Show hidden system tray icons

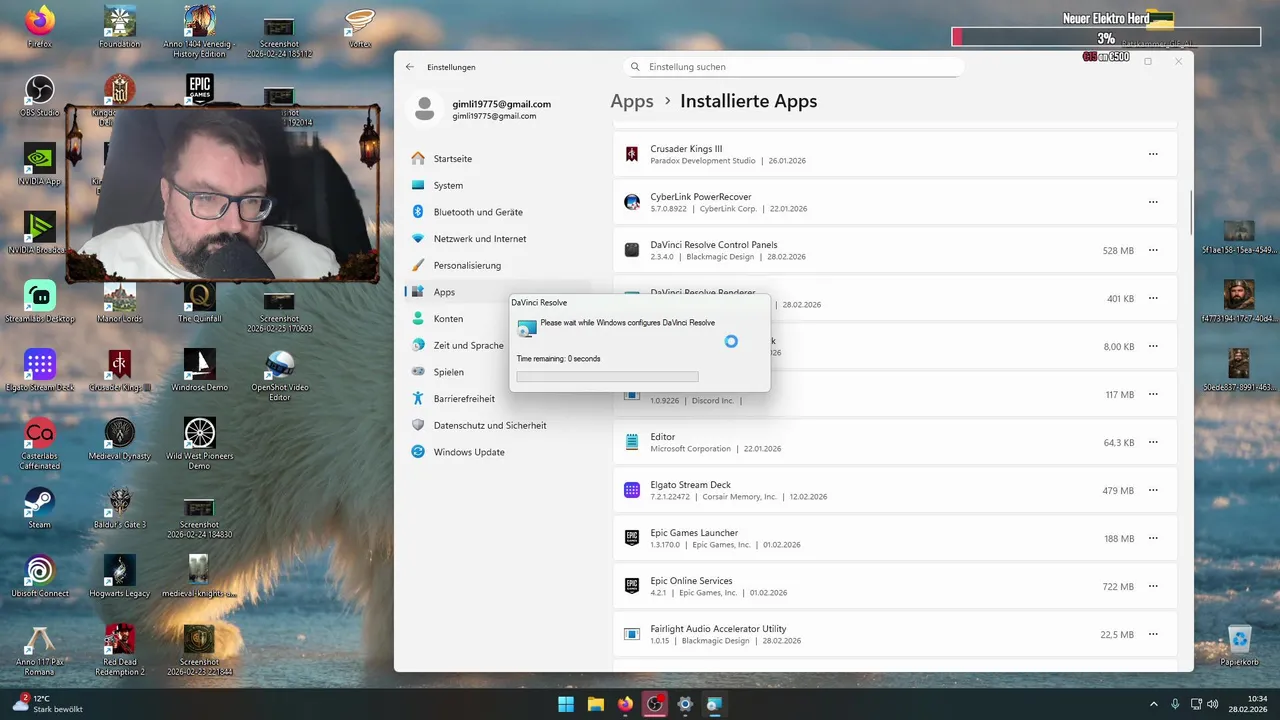pos(1153,704)
